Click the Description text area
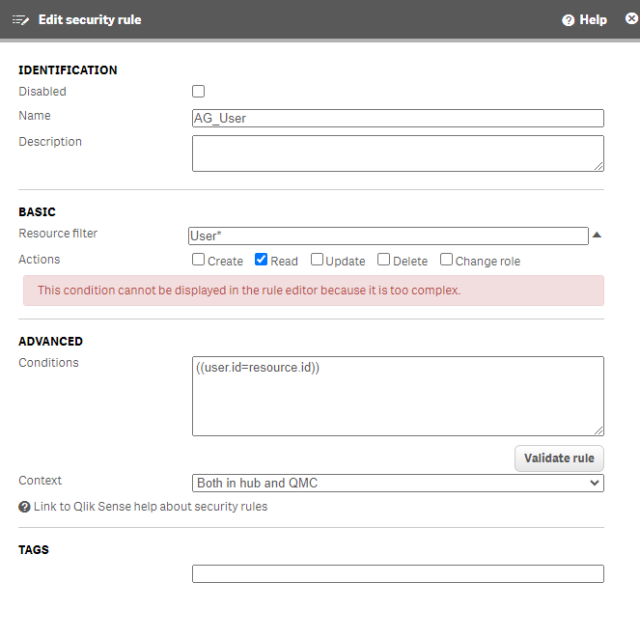 [397, 153]
